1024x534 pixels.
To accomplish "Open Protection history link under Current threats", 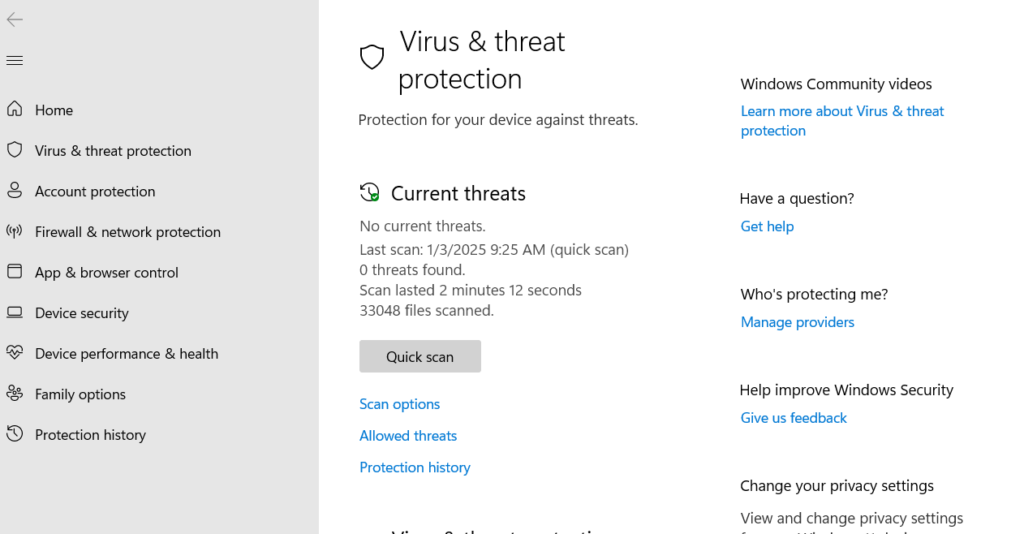I will click(415, 467).
